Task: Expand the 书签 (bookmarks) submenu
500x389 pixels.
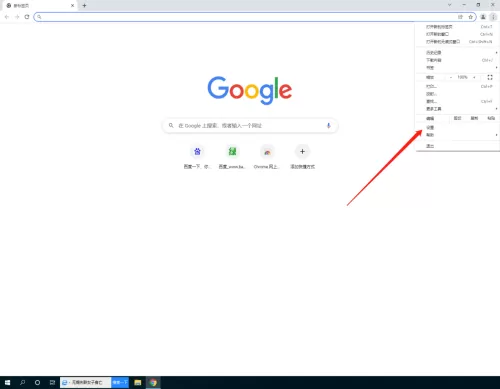Action: pyautogui.click(x=458, y=68)
